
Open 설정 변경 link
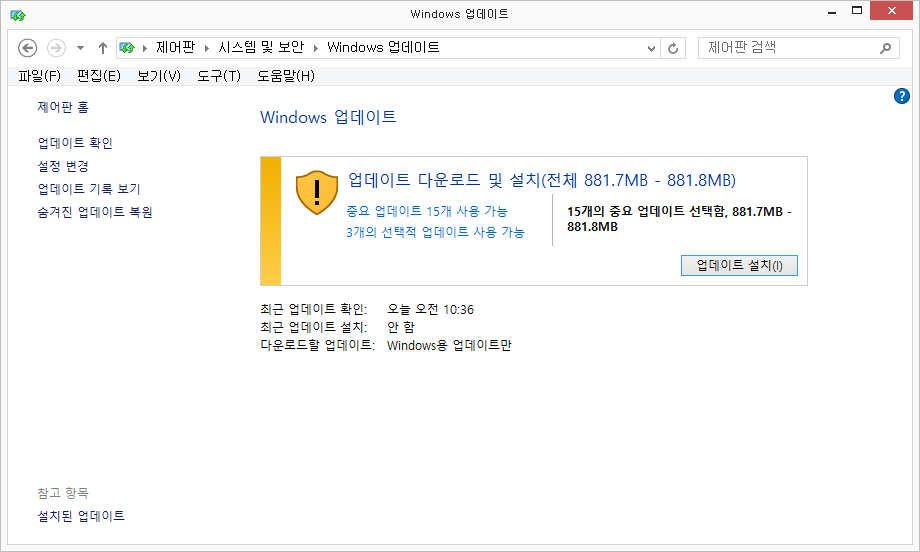[63, 166]
